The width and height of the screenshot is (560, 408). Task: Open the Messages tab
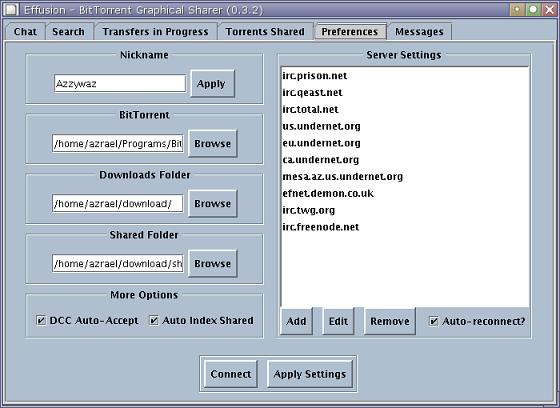(x=419, y=31)
